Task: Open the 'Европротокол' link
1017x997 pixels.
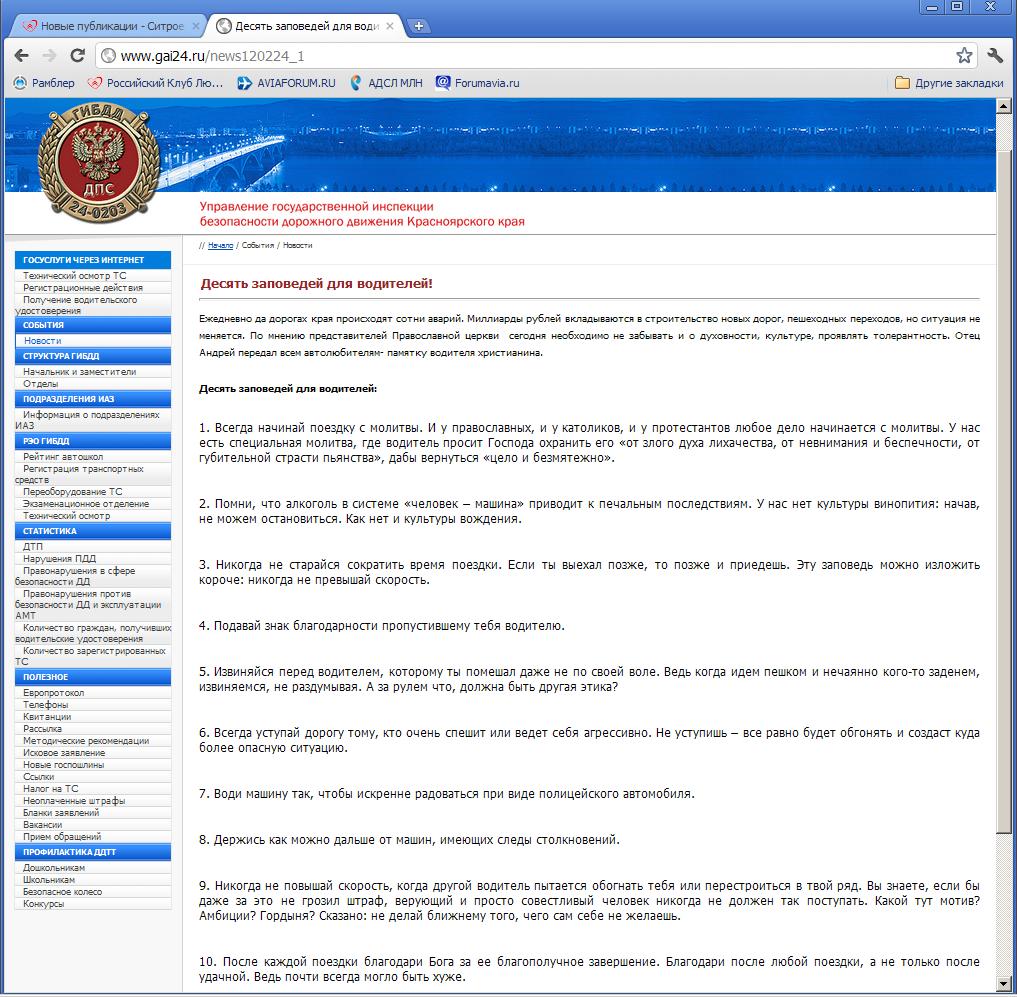Action: 54,693
